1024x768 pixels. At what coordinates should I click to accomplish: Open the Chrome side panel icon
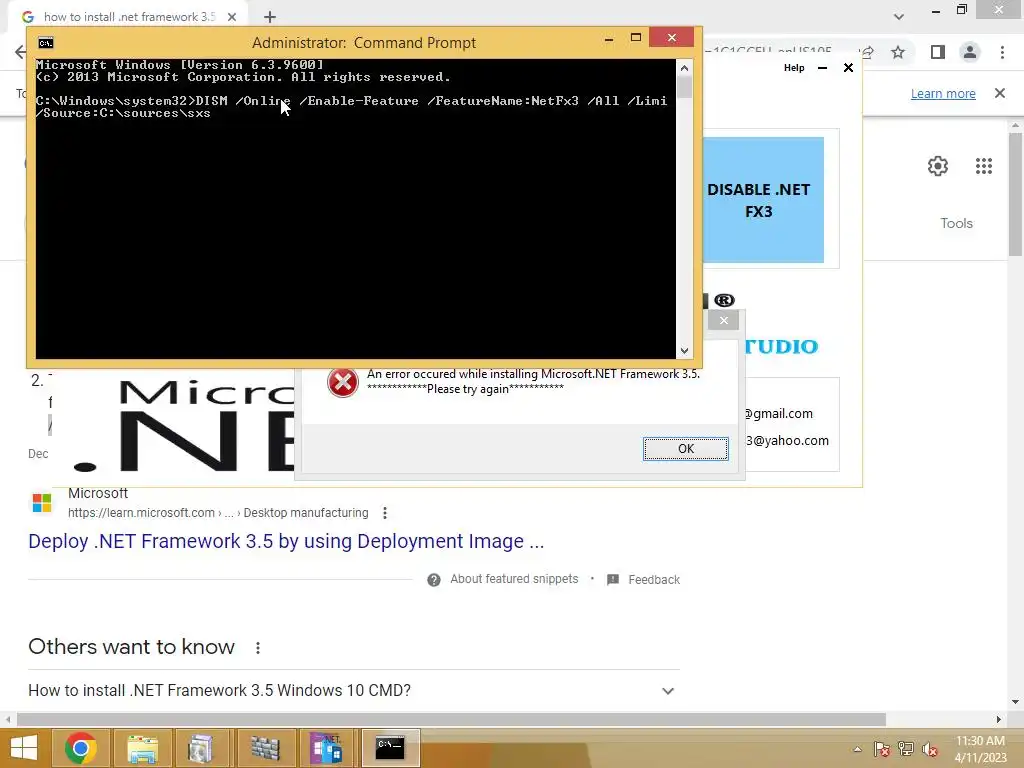click(x=938, y=52)
